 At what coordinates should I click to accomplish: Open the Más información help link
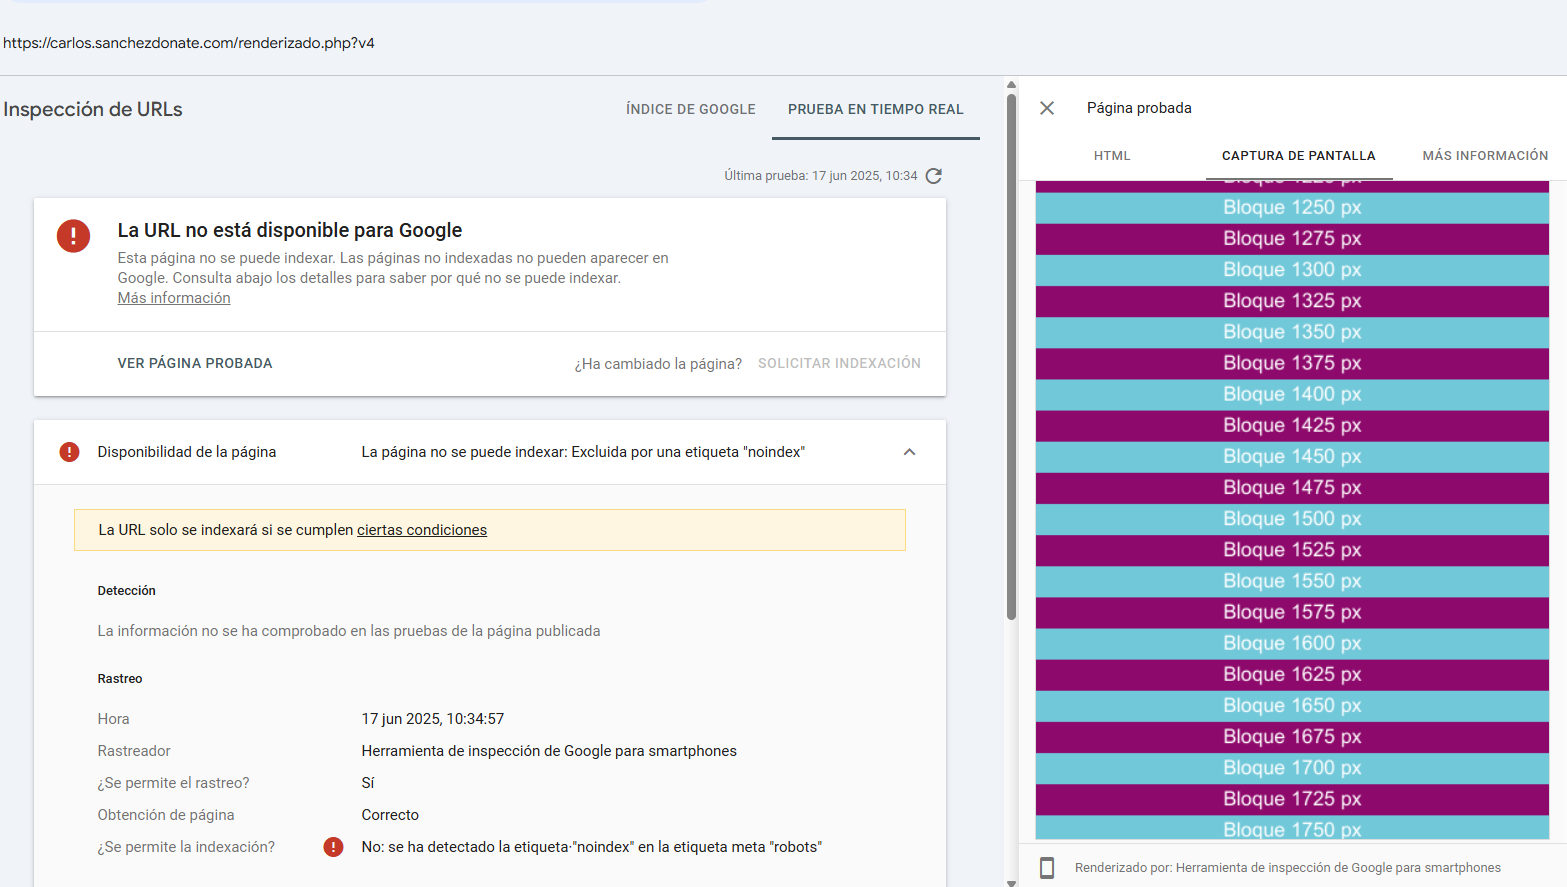174,298
